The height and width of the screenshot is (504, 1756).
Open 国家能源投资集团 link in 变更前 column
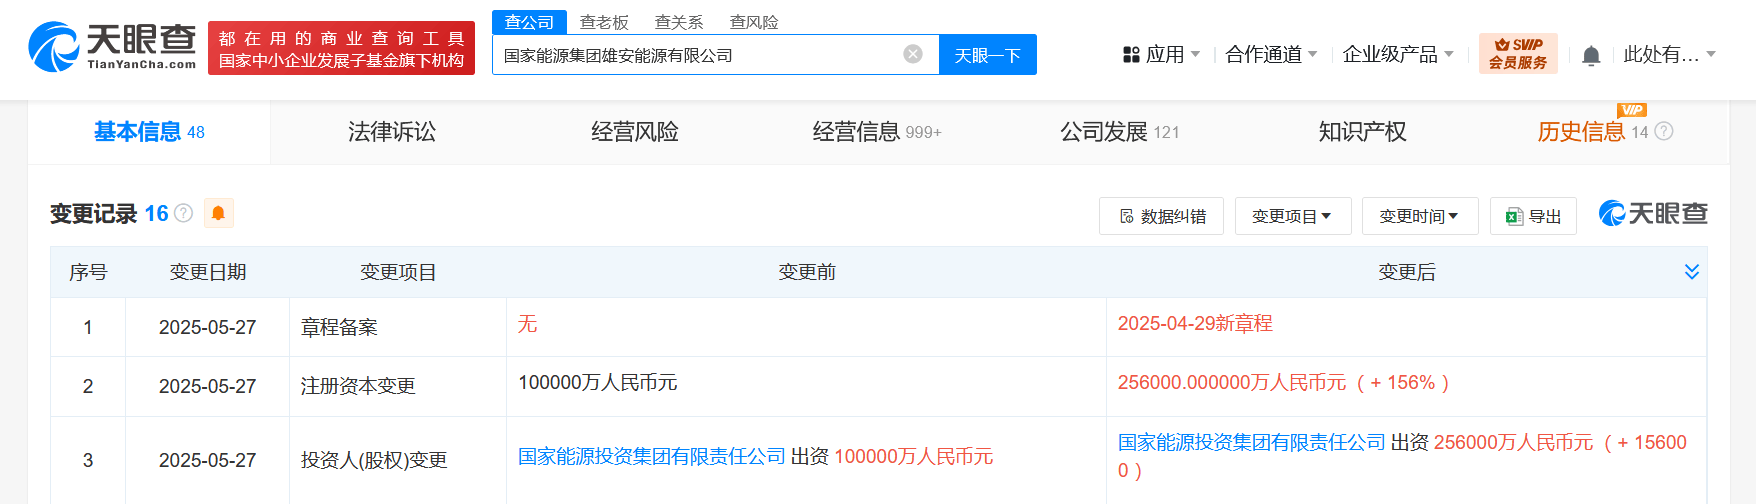click(652, 456)
